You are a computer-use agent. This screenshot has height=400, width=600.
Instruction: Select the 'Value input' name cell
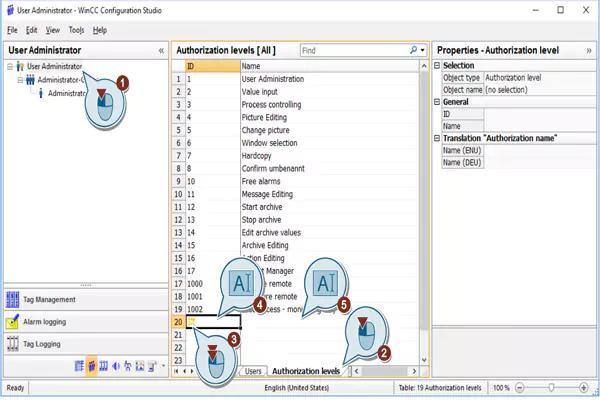click(x=330, y=92)
